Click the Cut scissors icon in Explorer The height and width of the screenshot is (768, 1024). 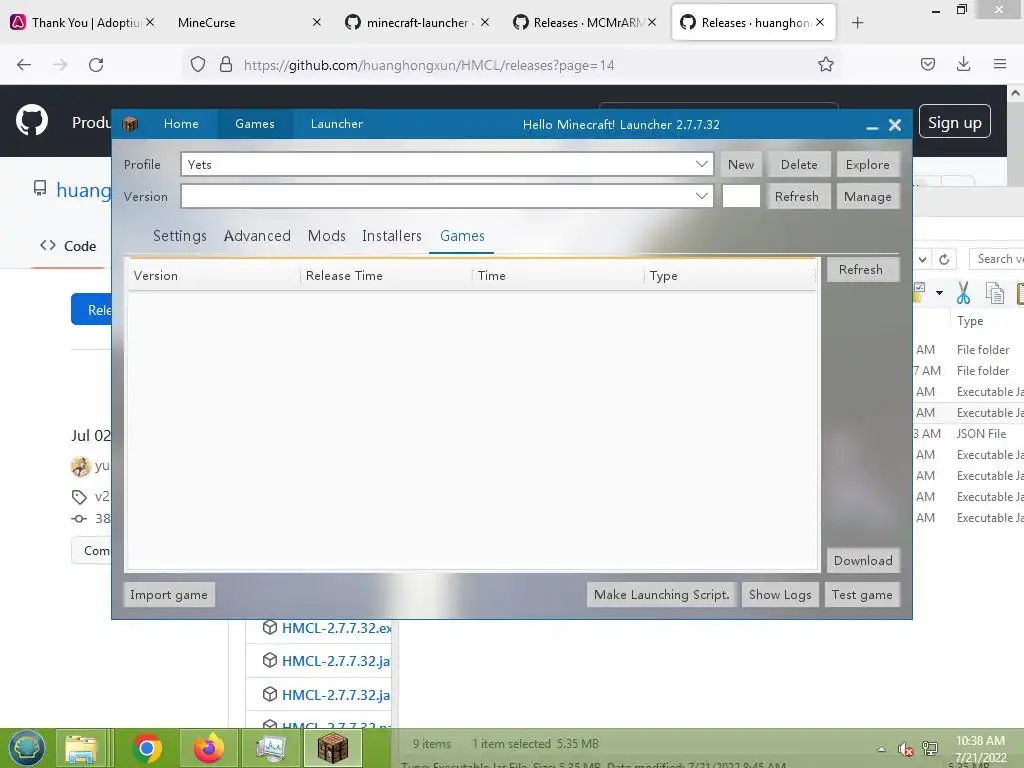[963, 293]
